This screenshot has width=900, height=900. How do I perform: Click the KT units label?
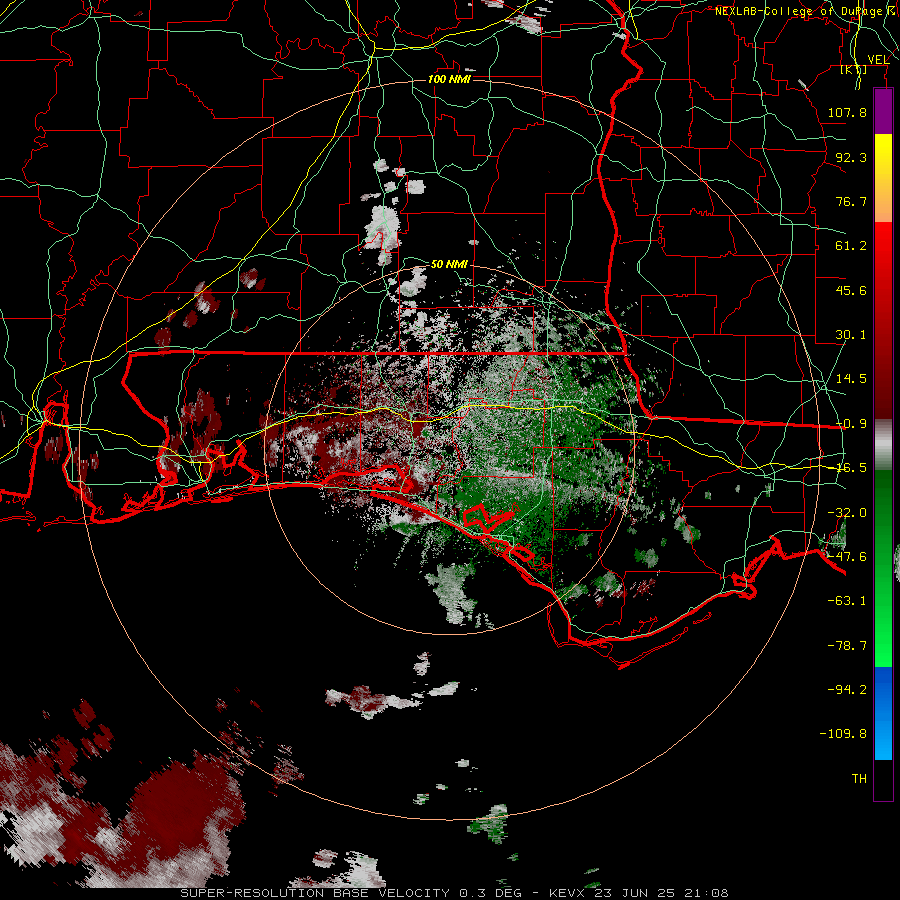pos(854,69)
